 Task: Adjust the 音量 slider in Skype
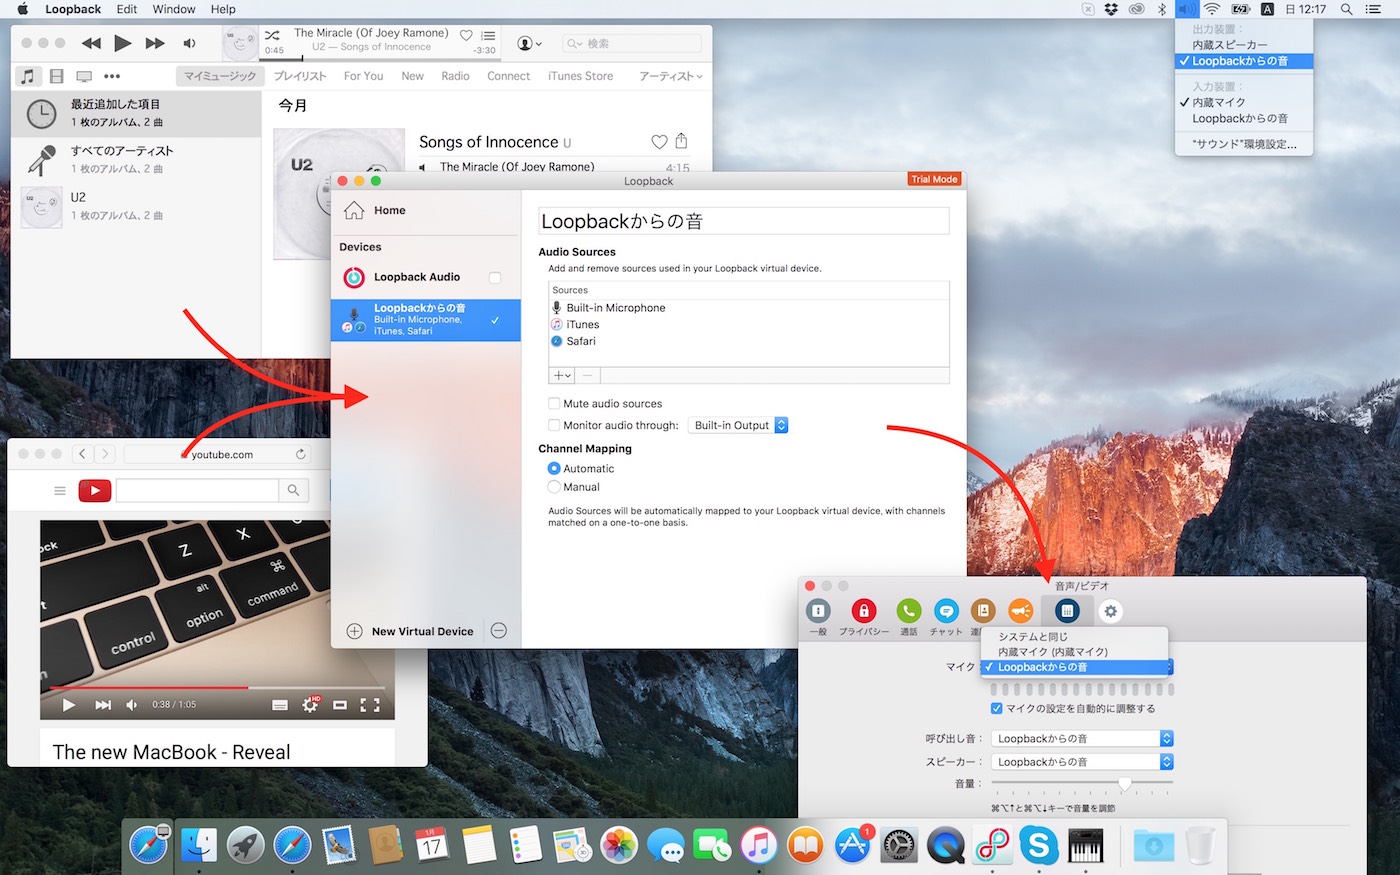point(1125,784)
